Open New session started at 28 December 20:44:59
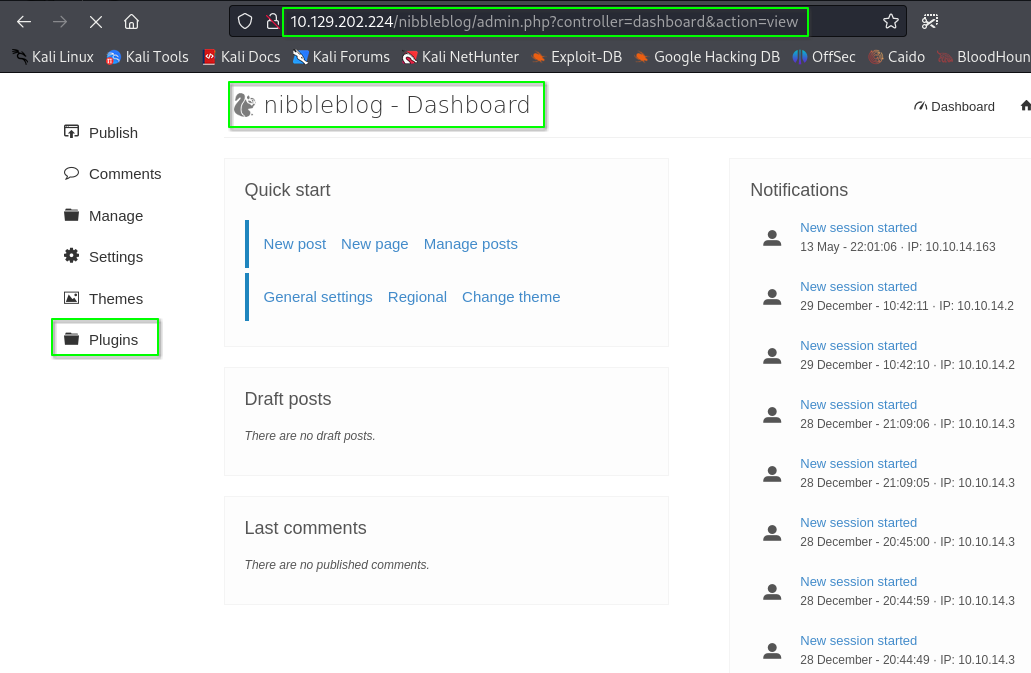Viewport: 1031px width, 673px height. [x=858, y=582]
